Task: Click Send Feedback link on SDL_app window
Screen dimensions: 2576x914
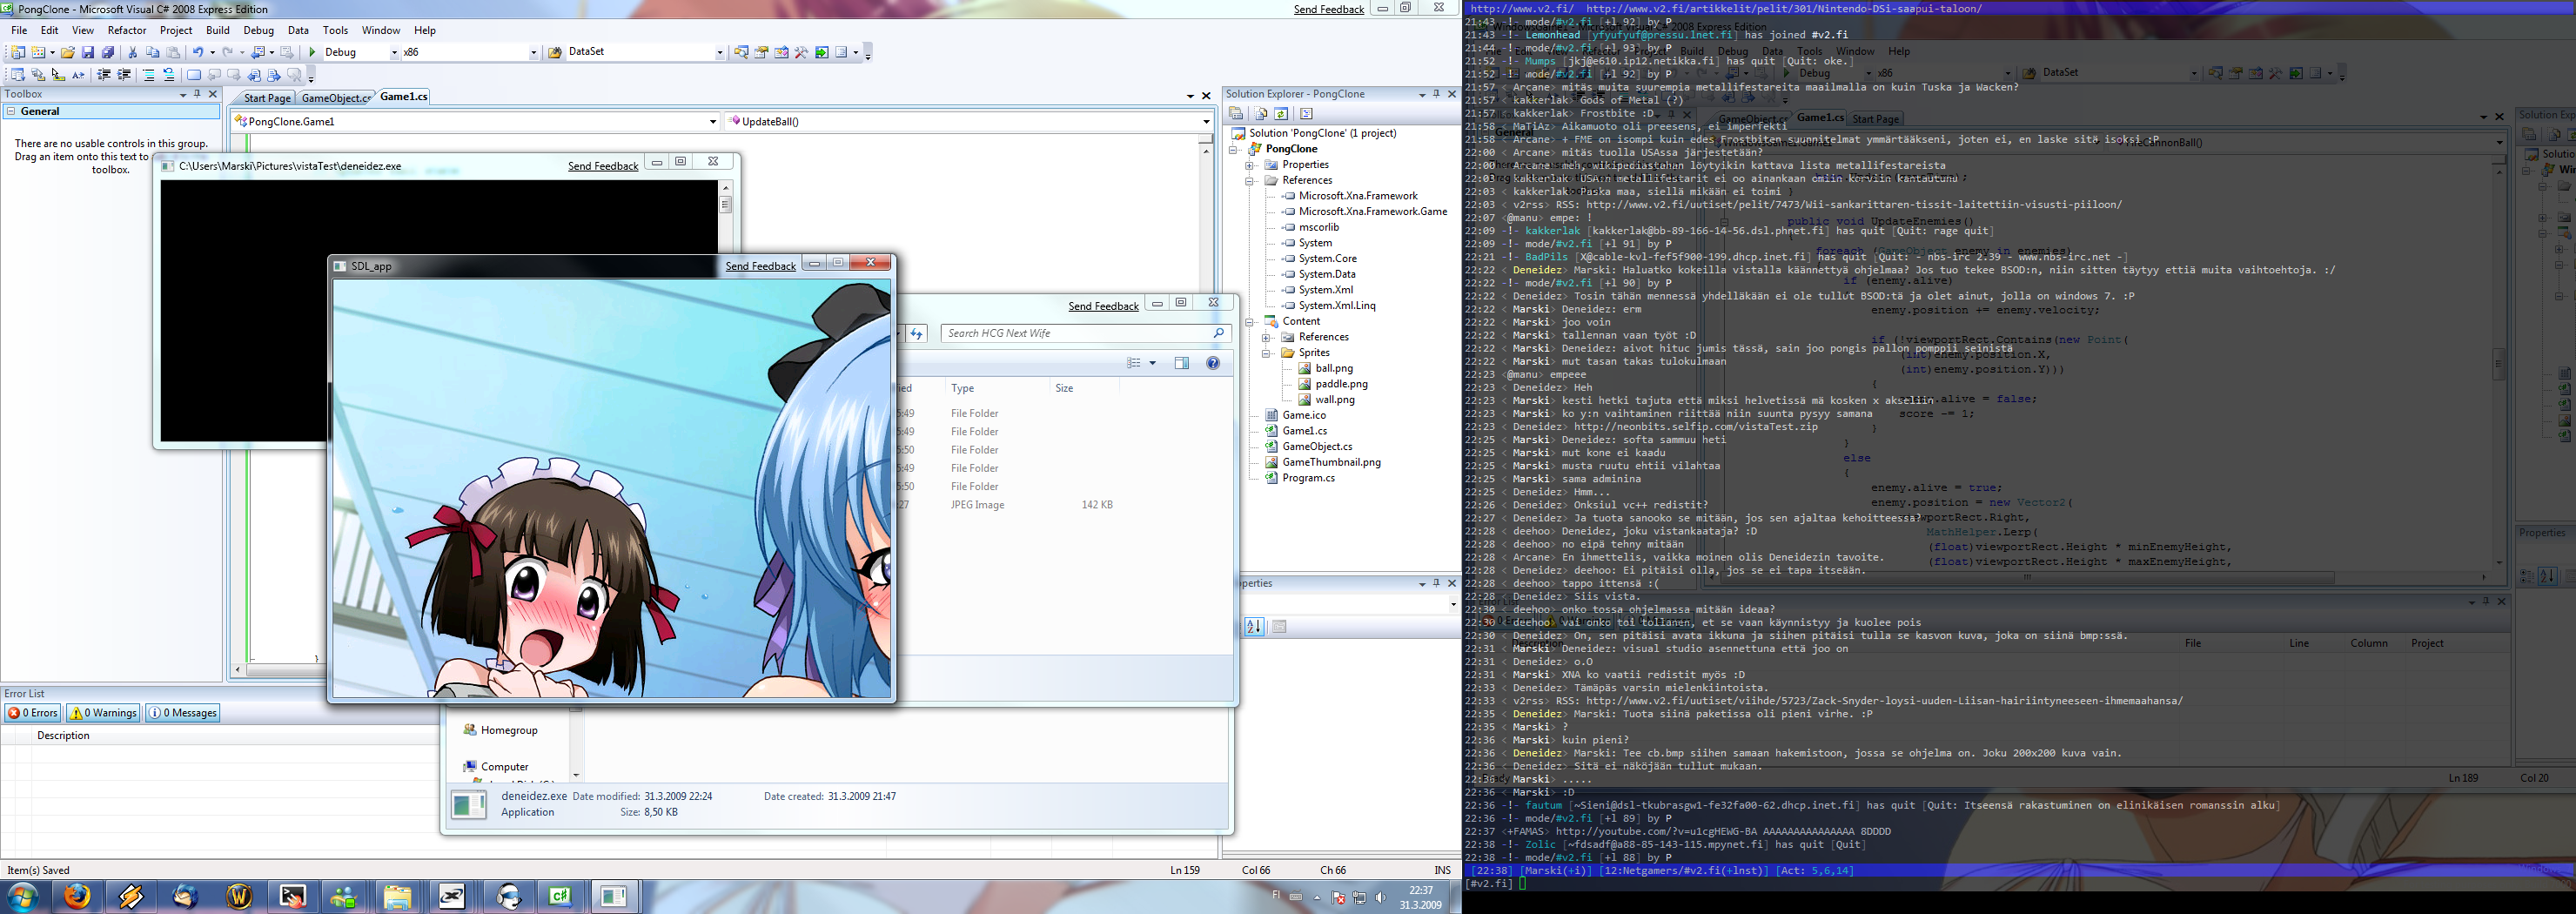Action: point(760,266)
